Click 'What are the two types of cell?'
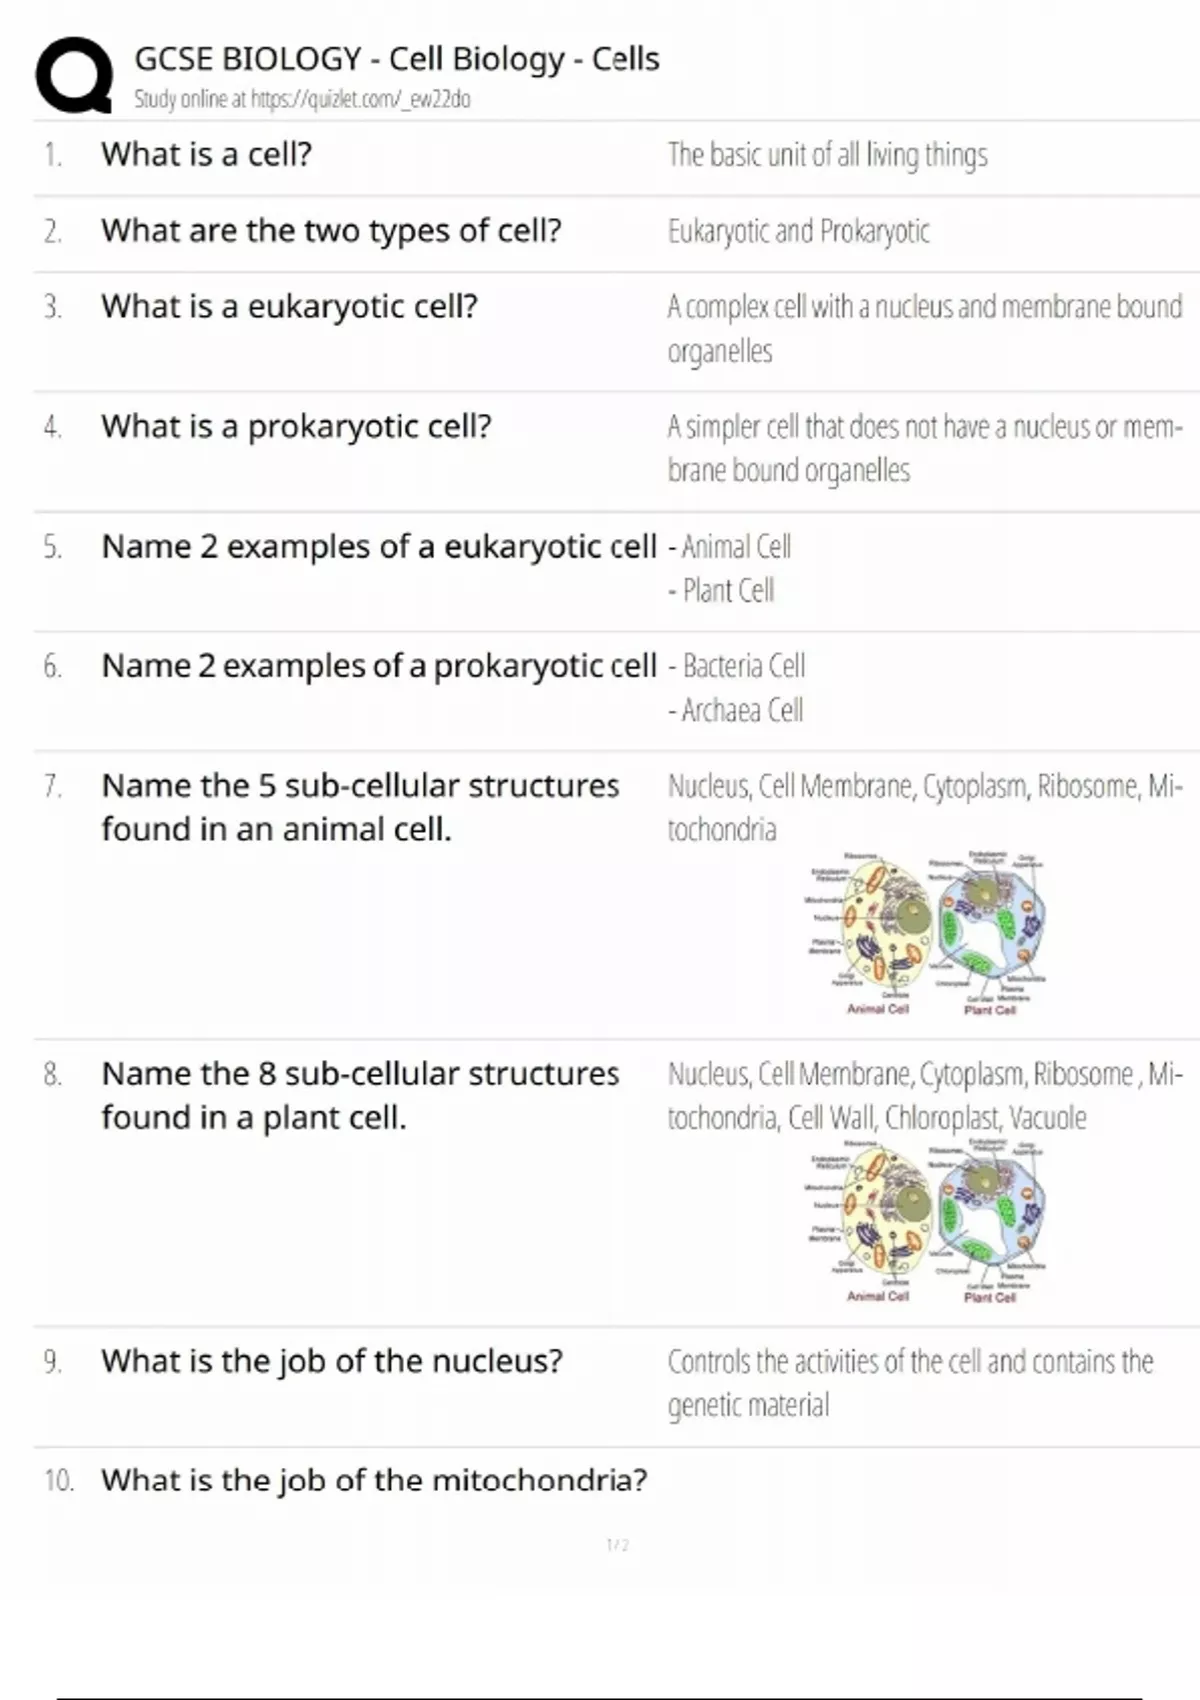This screenshot has width=1200, height=1700. pyautogui.click(x=331, y=231)
